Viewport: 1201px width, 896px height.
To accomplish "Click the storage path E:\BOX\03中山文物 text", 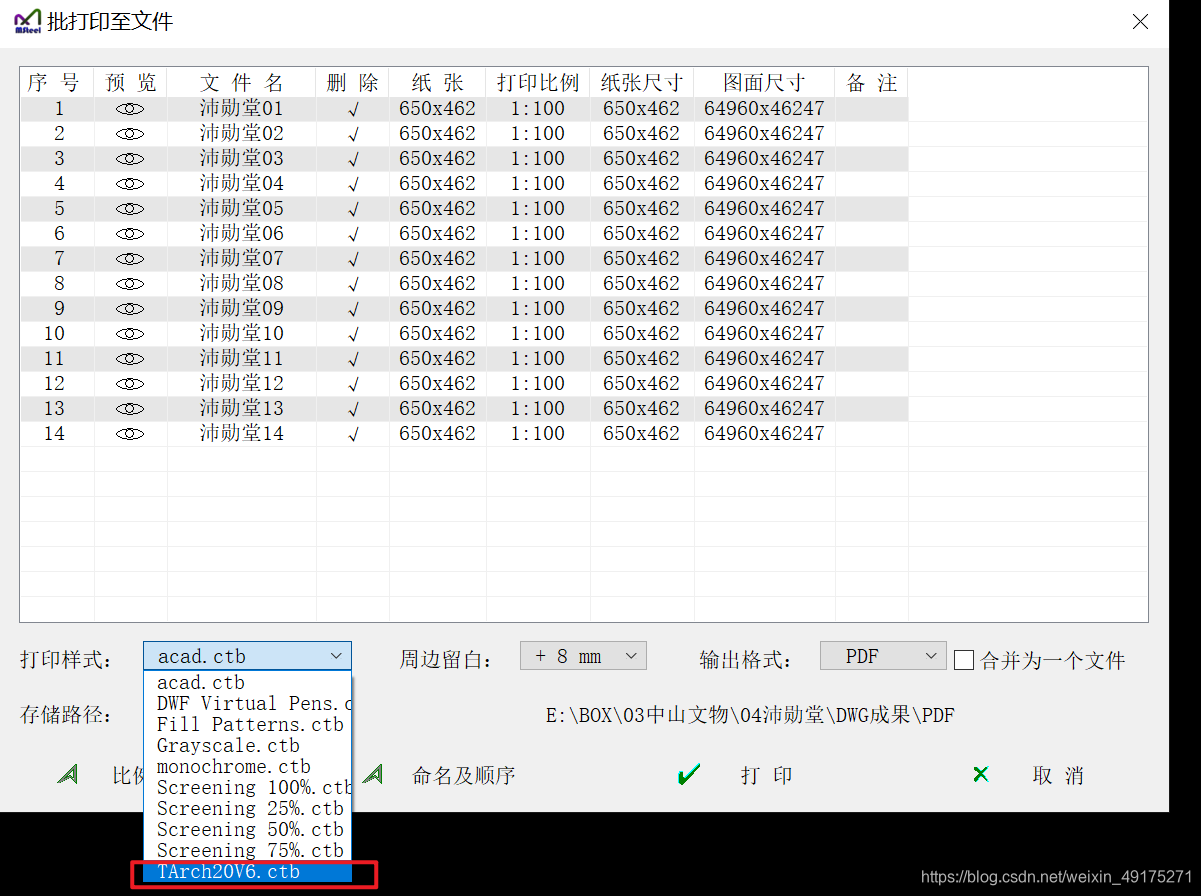I will pos(750,715).
